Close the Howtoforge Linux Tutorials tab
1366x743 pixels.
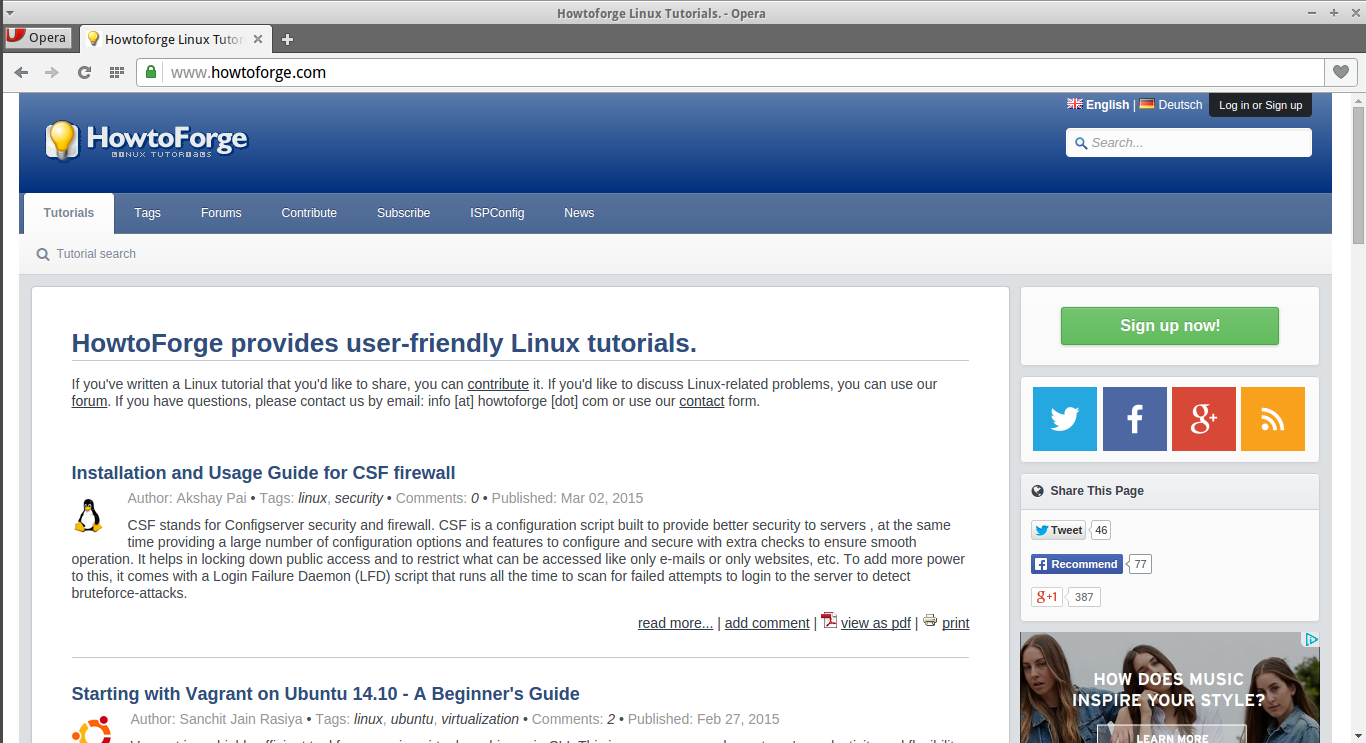(x=258, y=39)
